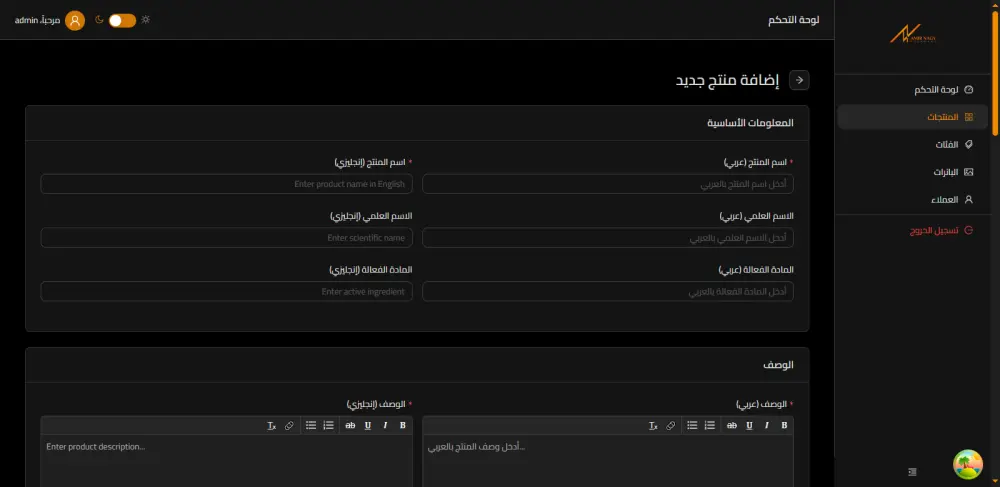This screenshot has height=487, width=1000.
Task: Click into the Enter product description text area
Action: 226,461
